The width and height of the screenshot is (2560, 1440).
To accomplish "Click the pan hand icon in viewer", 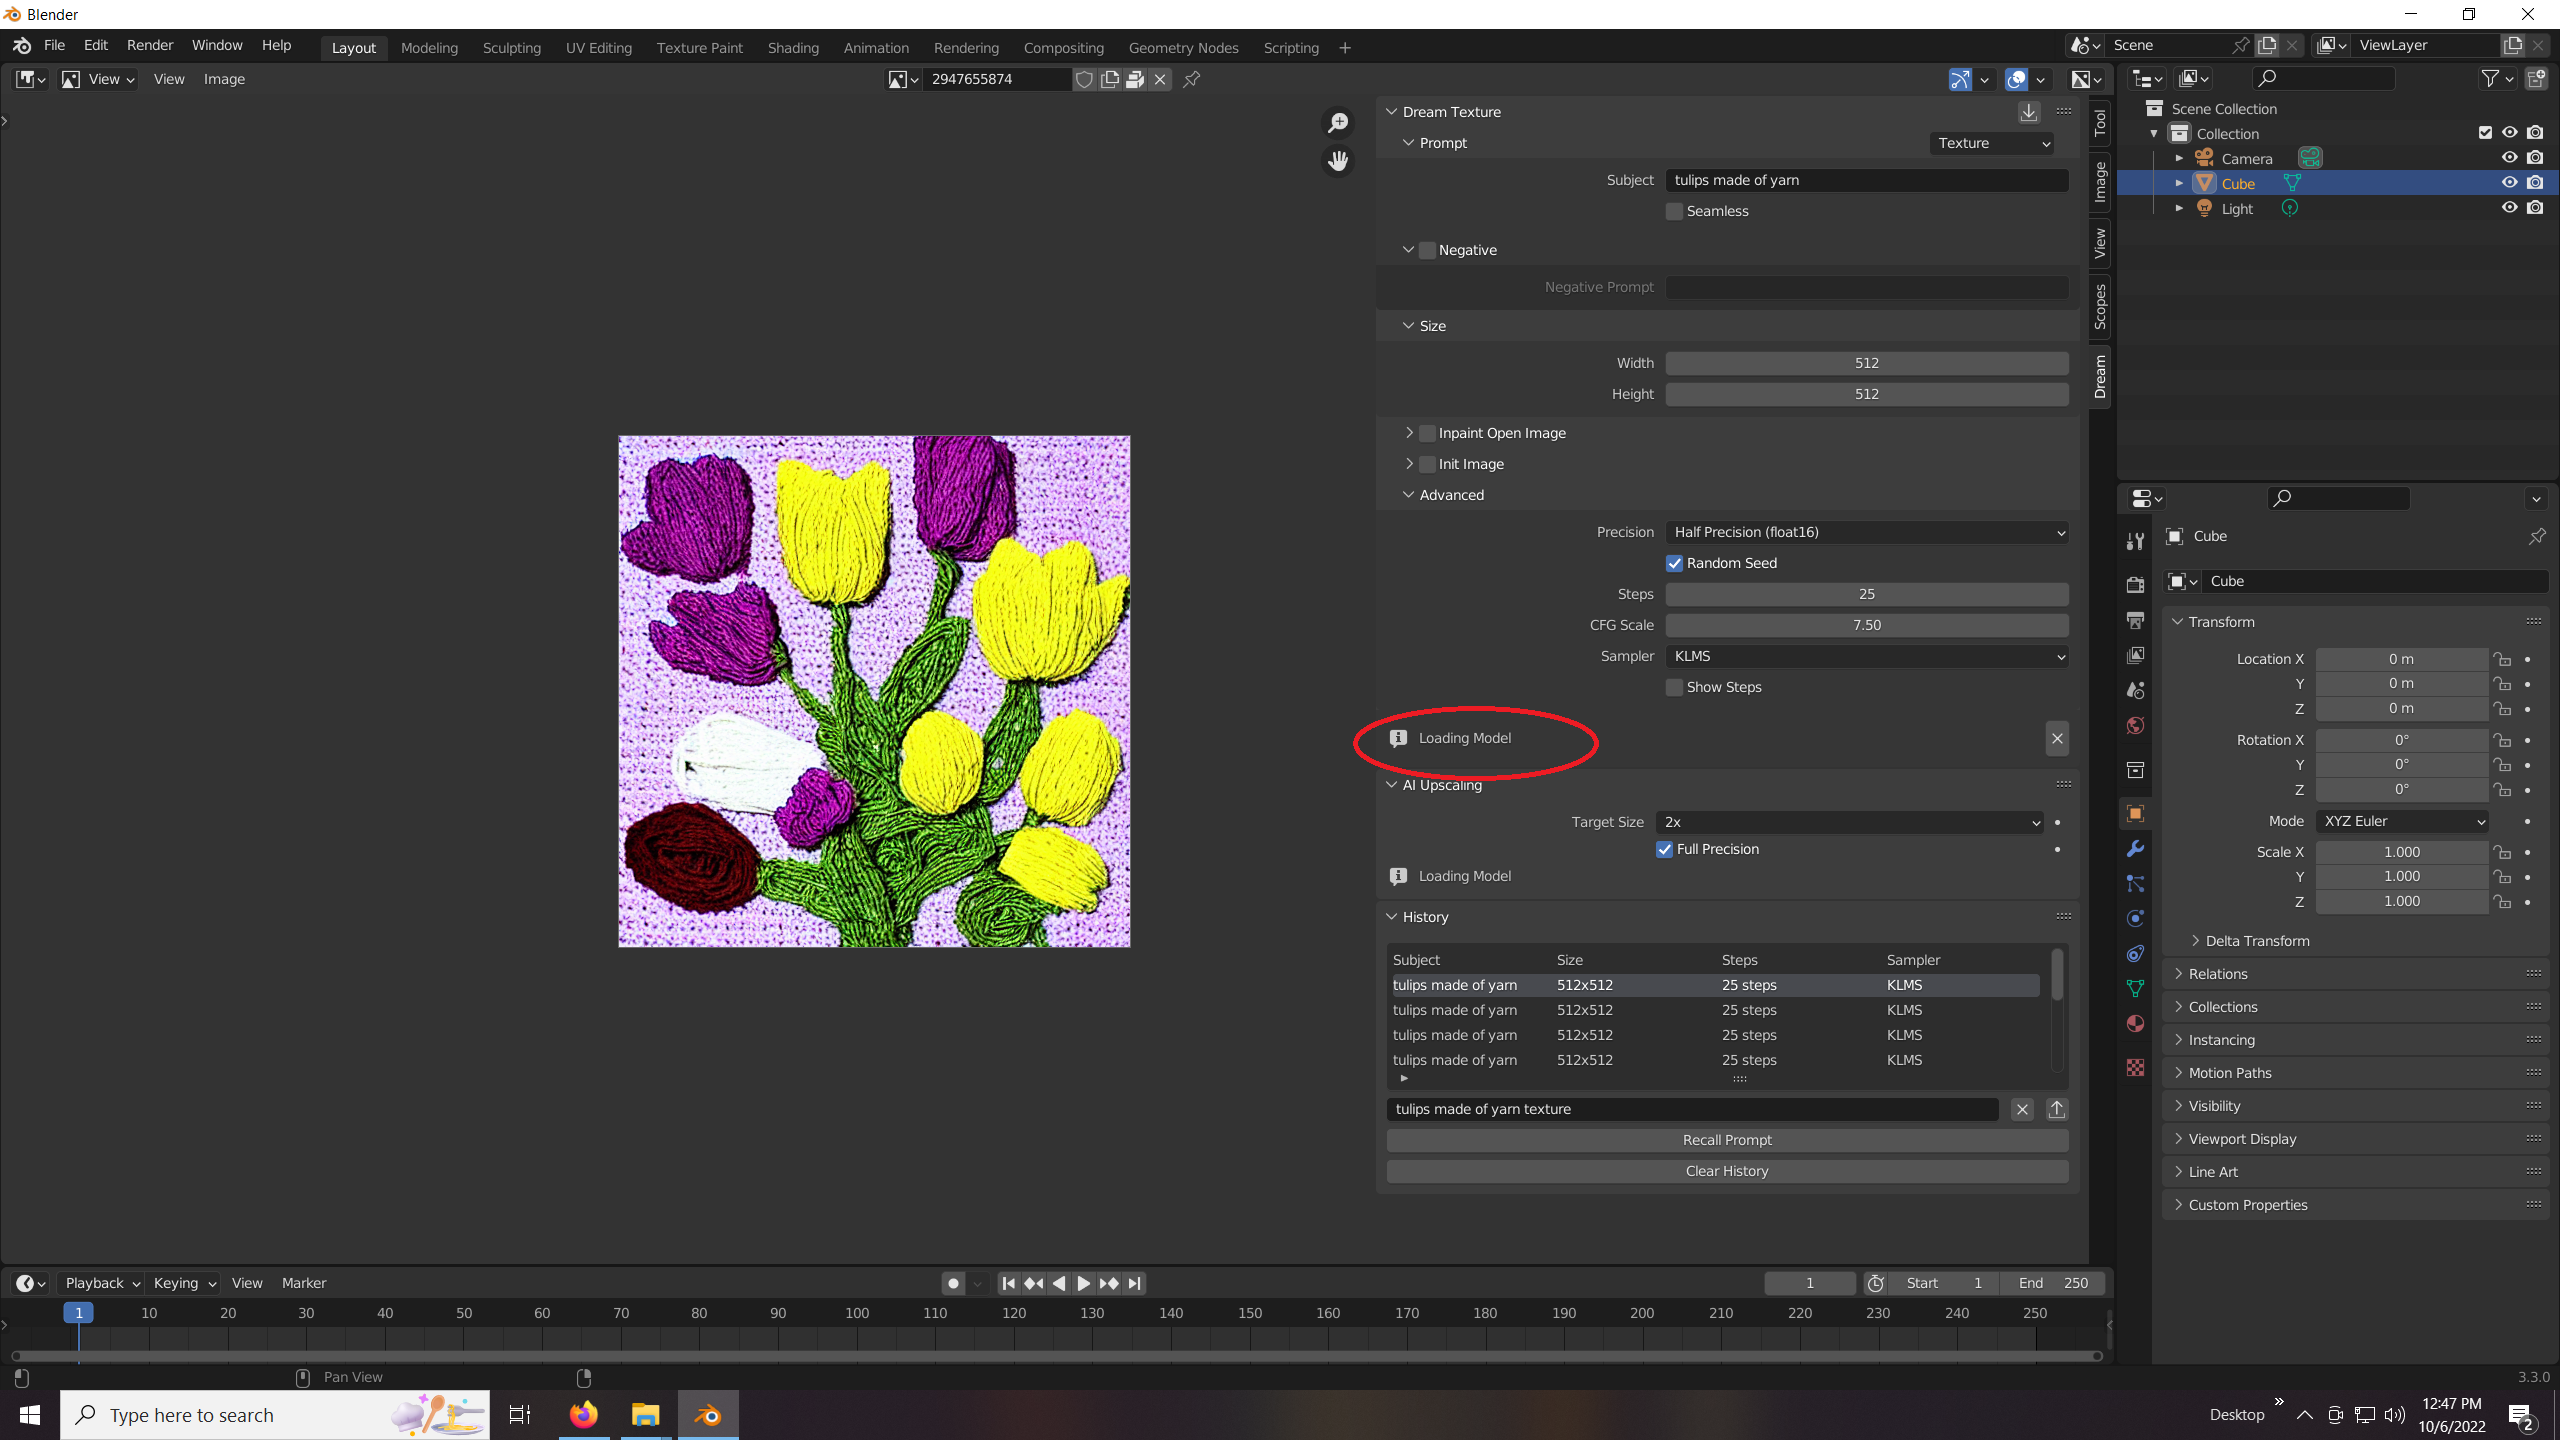I will pyautogui.click(x=1338, y=161).
